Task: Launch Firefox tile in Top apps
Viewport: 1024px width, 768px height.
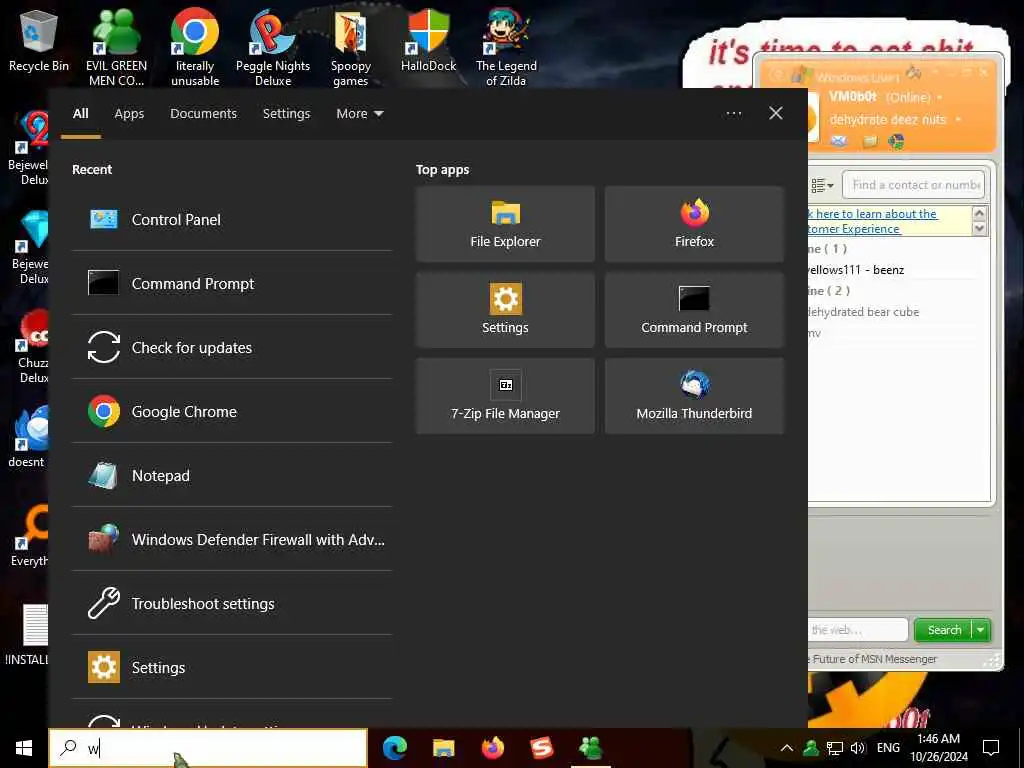Action: [694, 224]
